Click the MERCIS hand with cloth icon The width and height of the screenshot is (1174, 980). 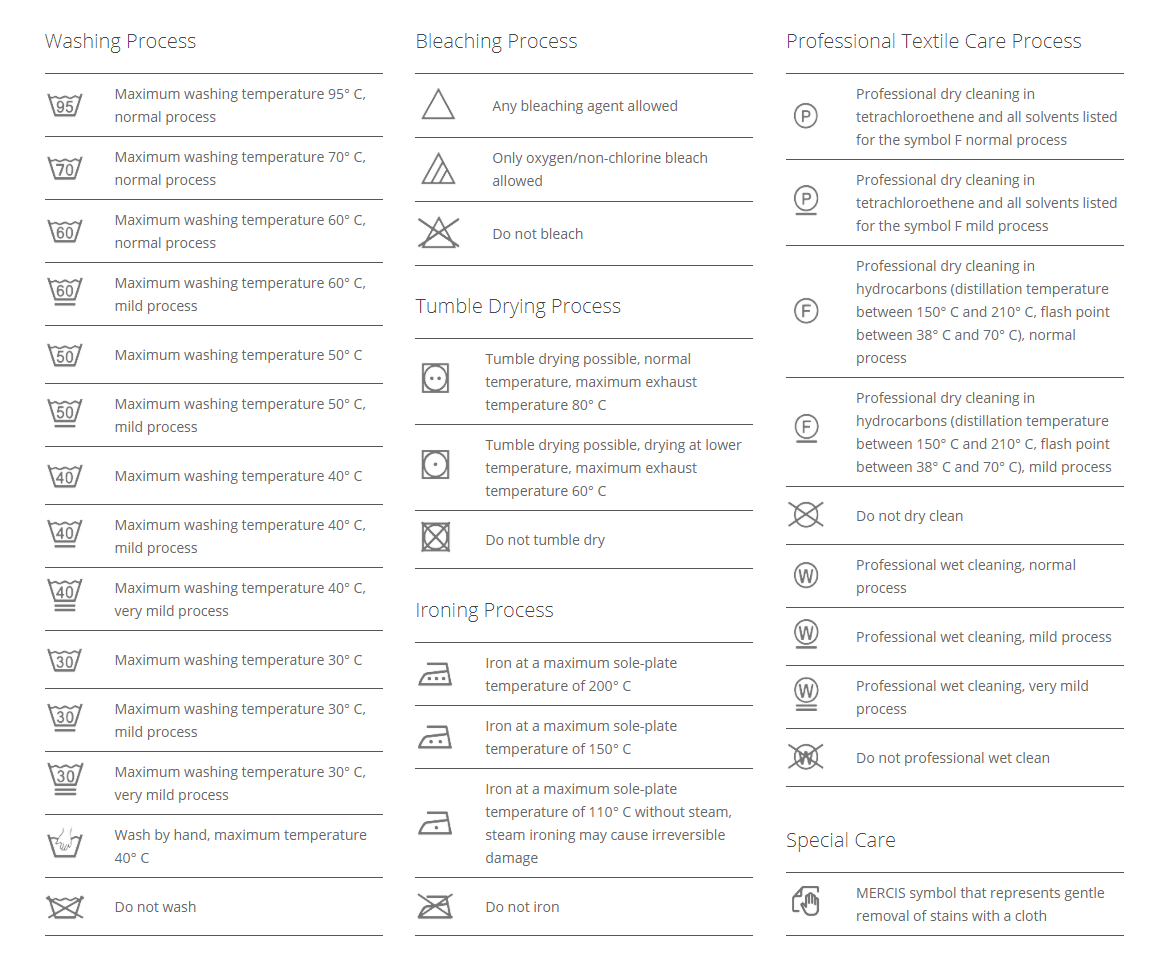[x=806, y=902]
